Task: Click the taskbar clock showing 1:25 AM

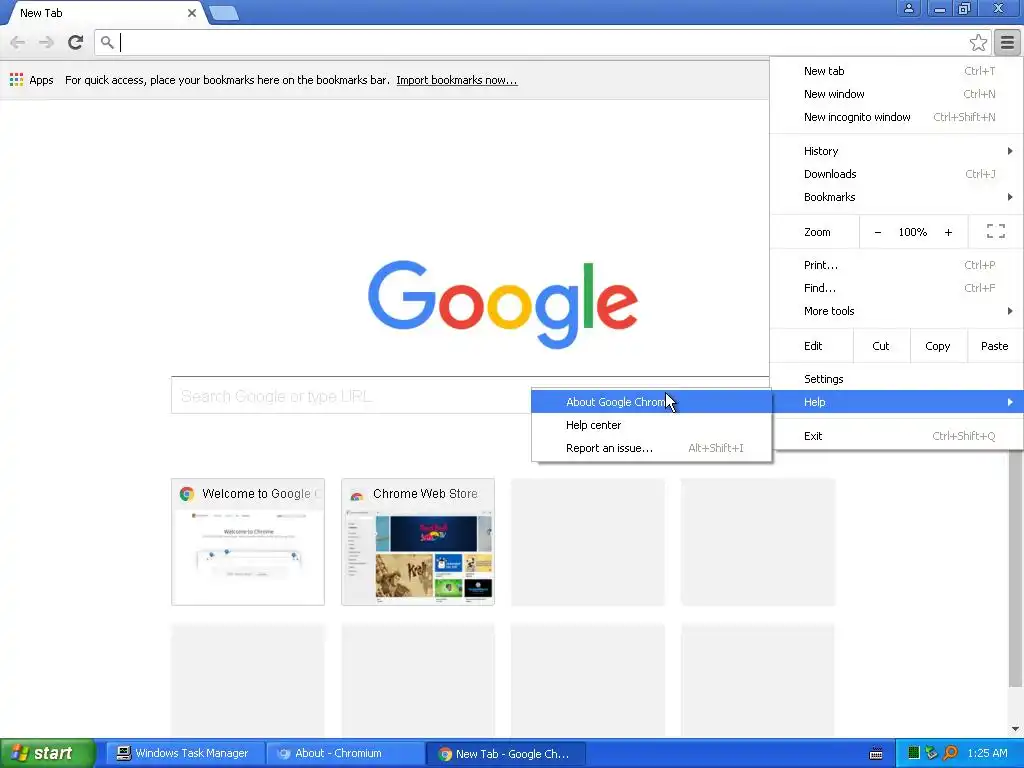Action: point(987,753)
